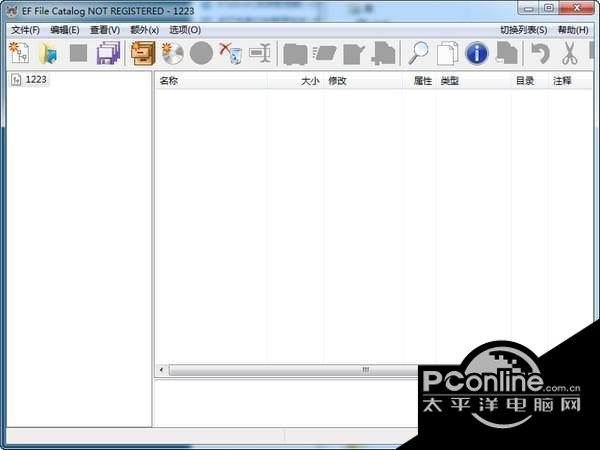The height and width of the screenshot is (450, 600).
Task: Open the 帮助(H) menu
Action: click(573, 30)
